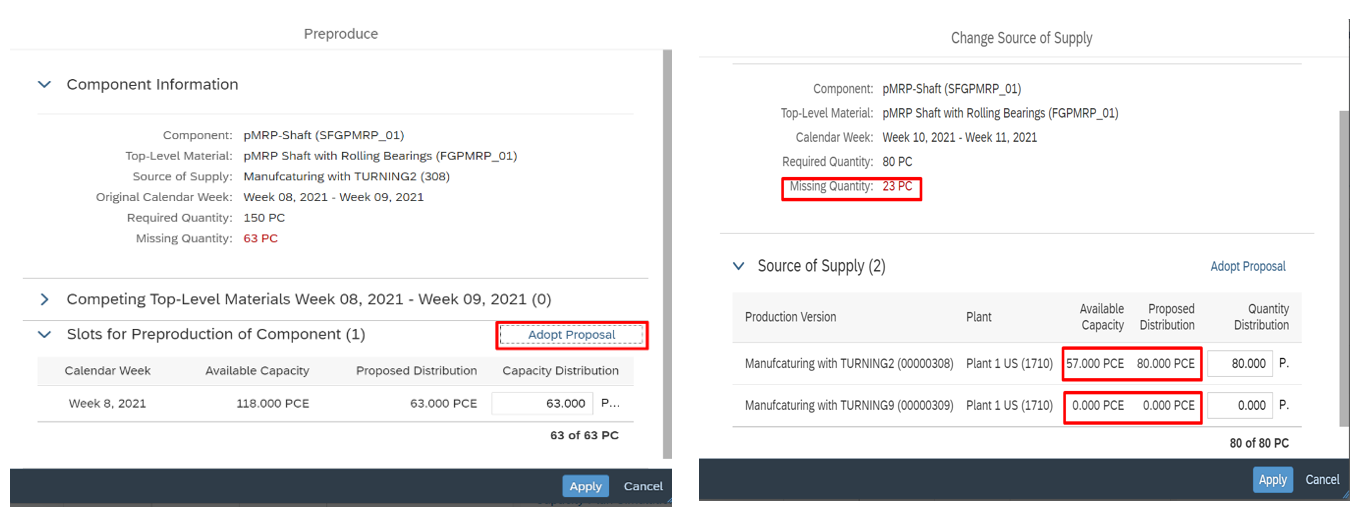Apply changes in the Preproduce dialog

[x=585, y=486]
